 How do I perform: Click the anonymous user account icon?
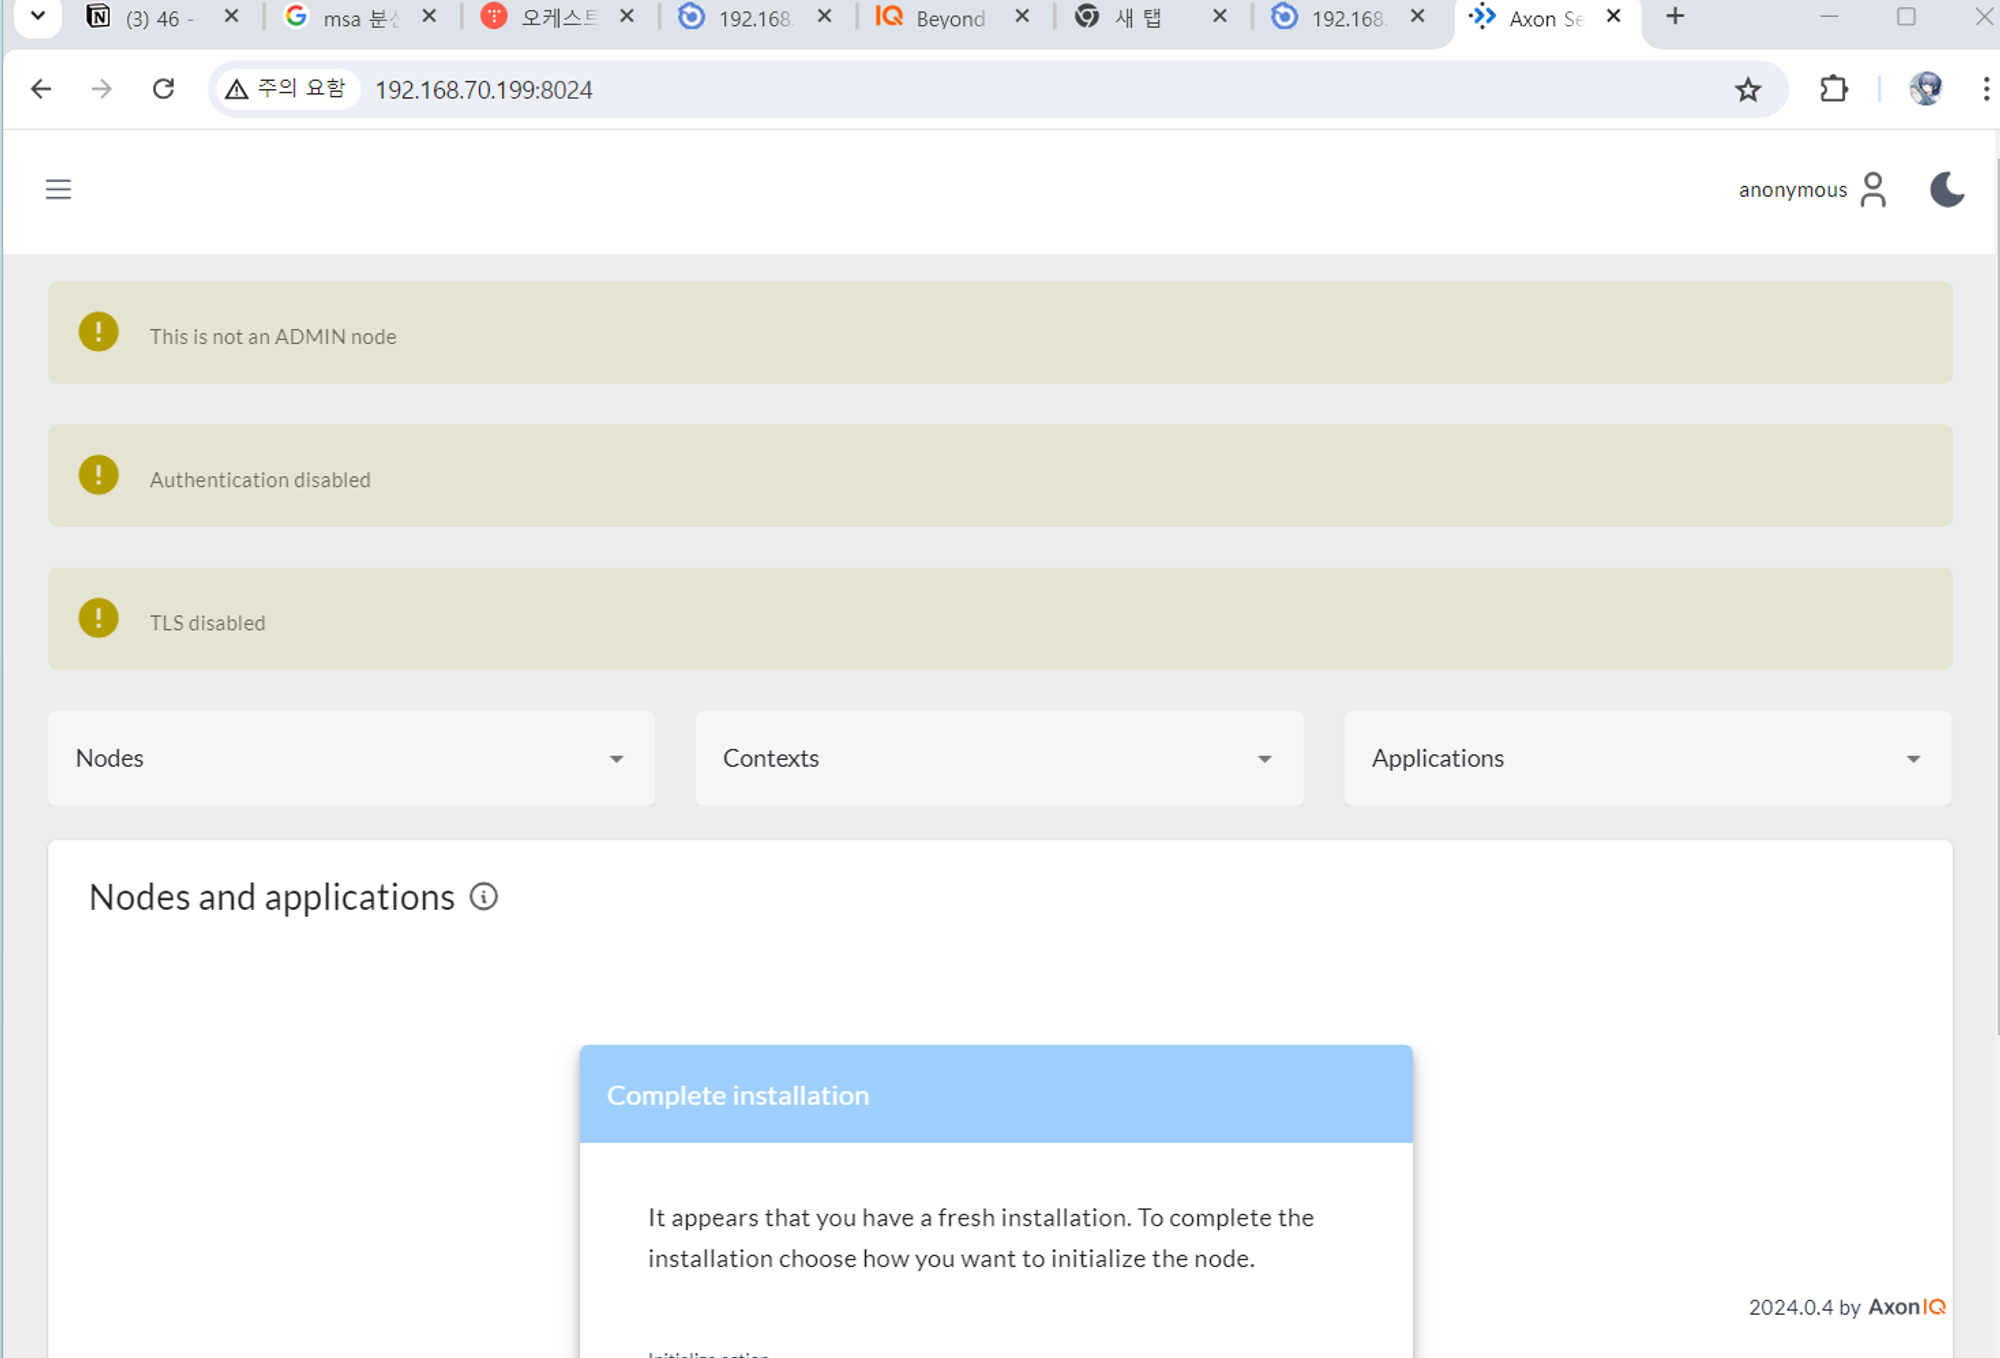click(1873, 189)
